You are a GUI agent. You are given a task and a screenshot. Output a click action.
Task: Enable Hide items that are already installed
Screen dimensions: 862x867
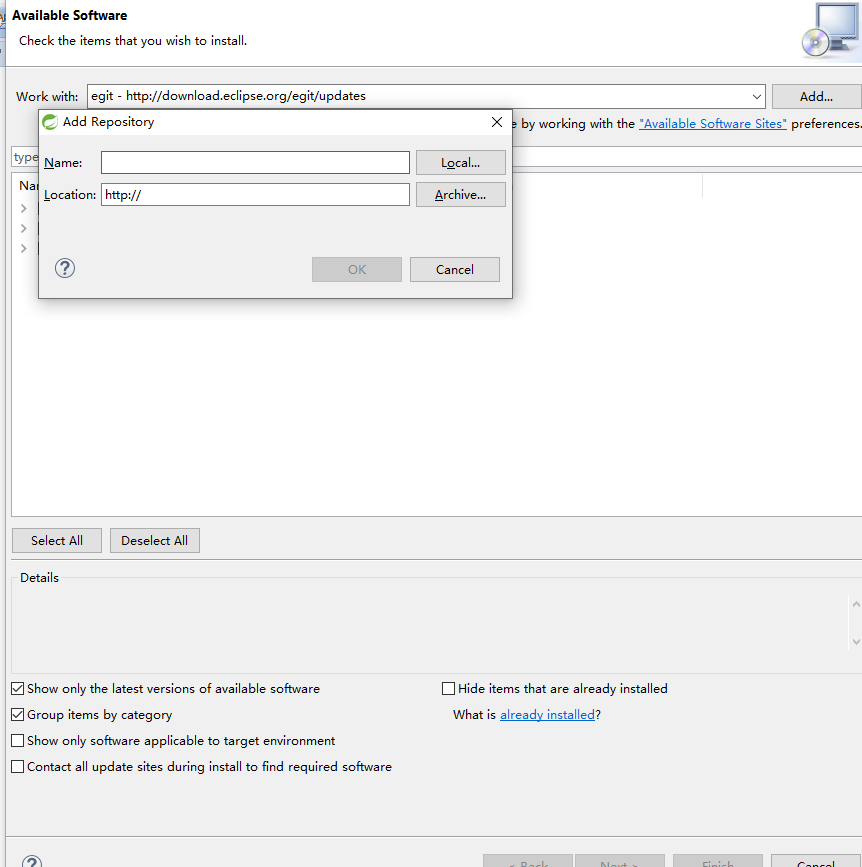click(x=448, y=688)
